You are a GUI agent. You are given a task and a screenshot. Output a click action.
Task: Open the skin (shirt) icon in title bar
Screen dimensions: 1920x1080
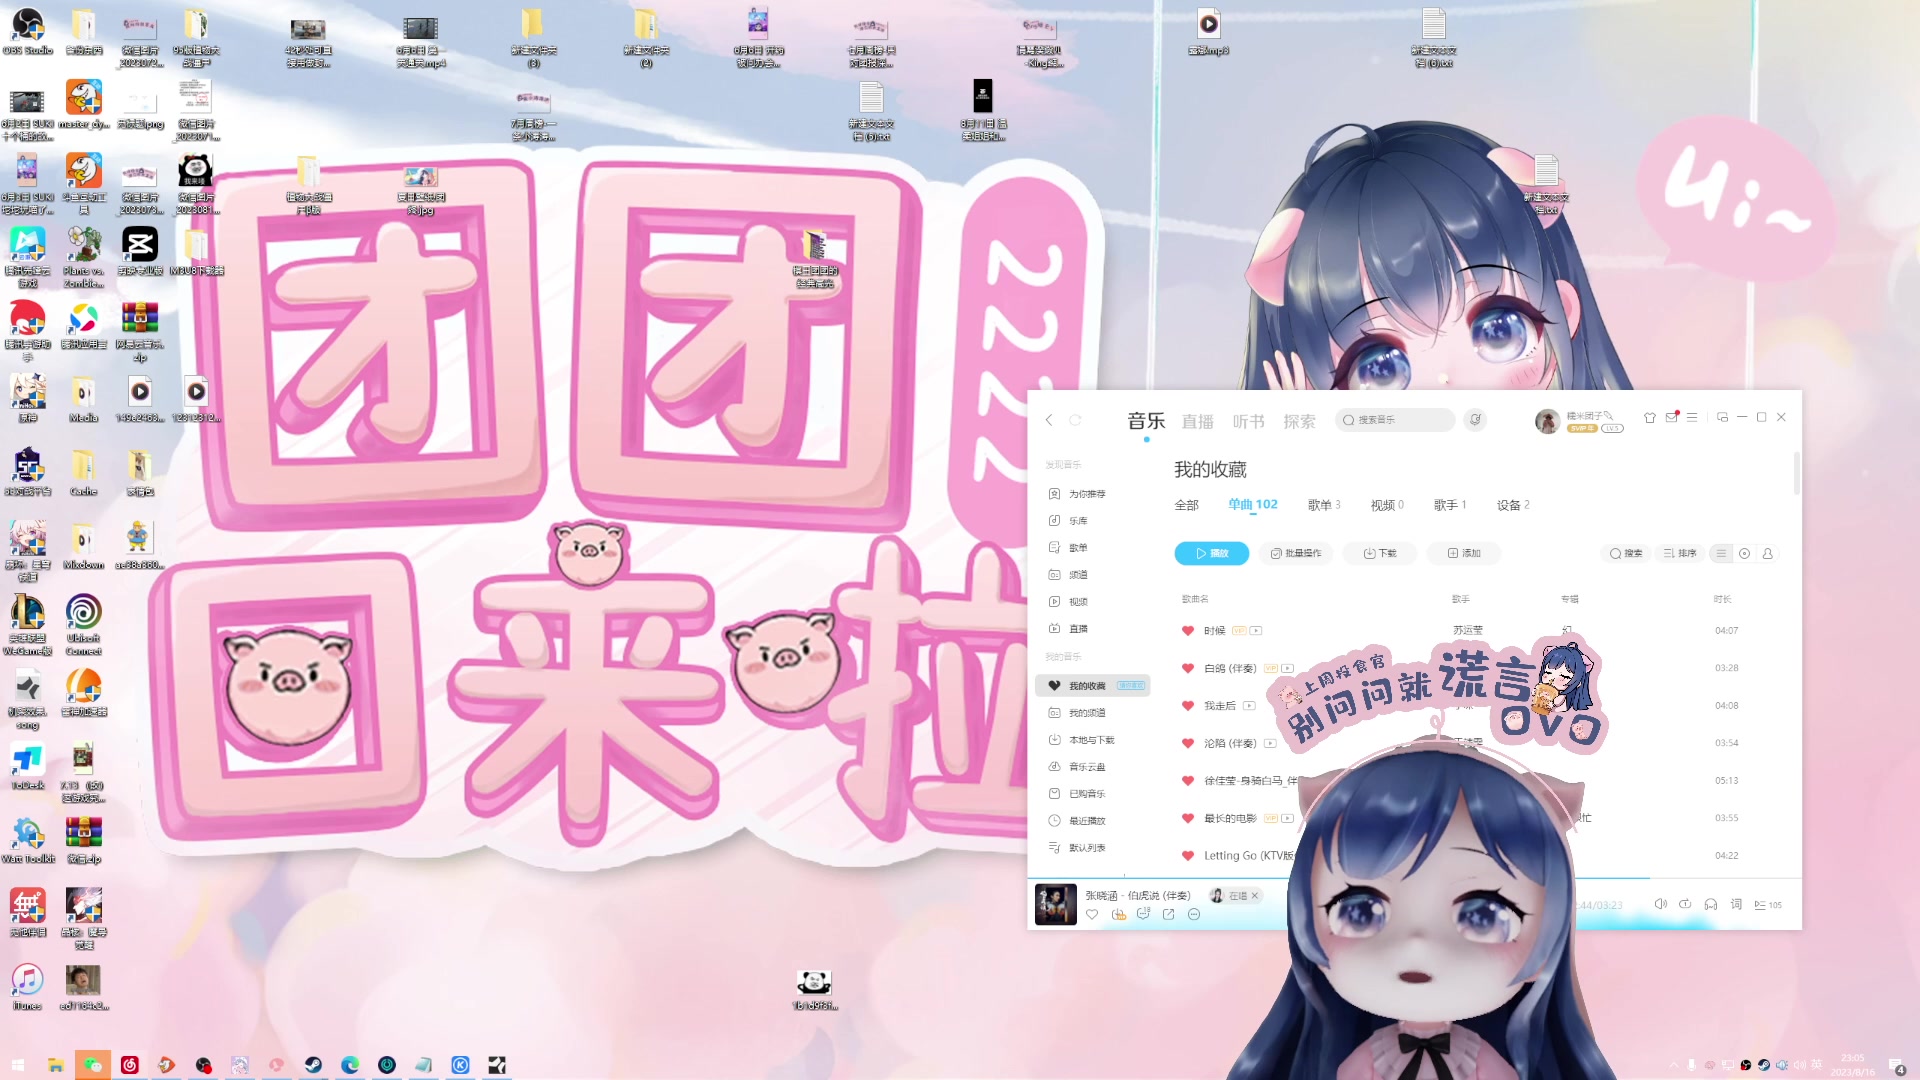1650,418
